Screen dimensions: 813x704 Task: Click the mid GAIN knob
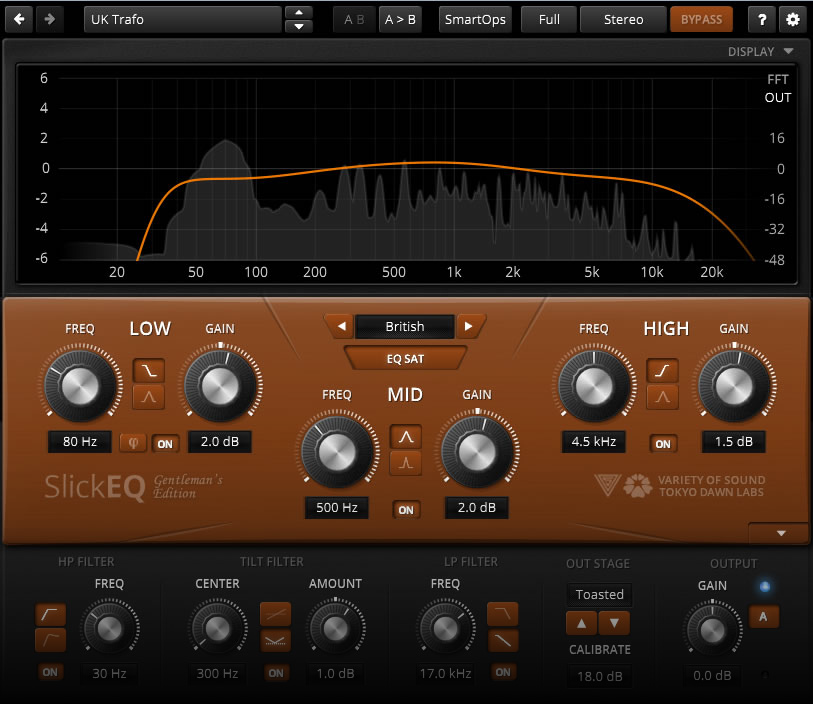click(x=477, y=452)
